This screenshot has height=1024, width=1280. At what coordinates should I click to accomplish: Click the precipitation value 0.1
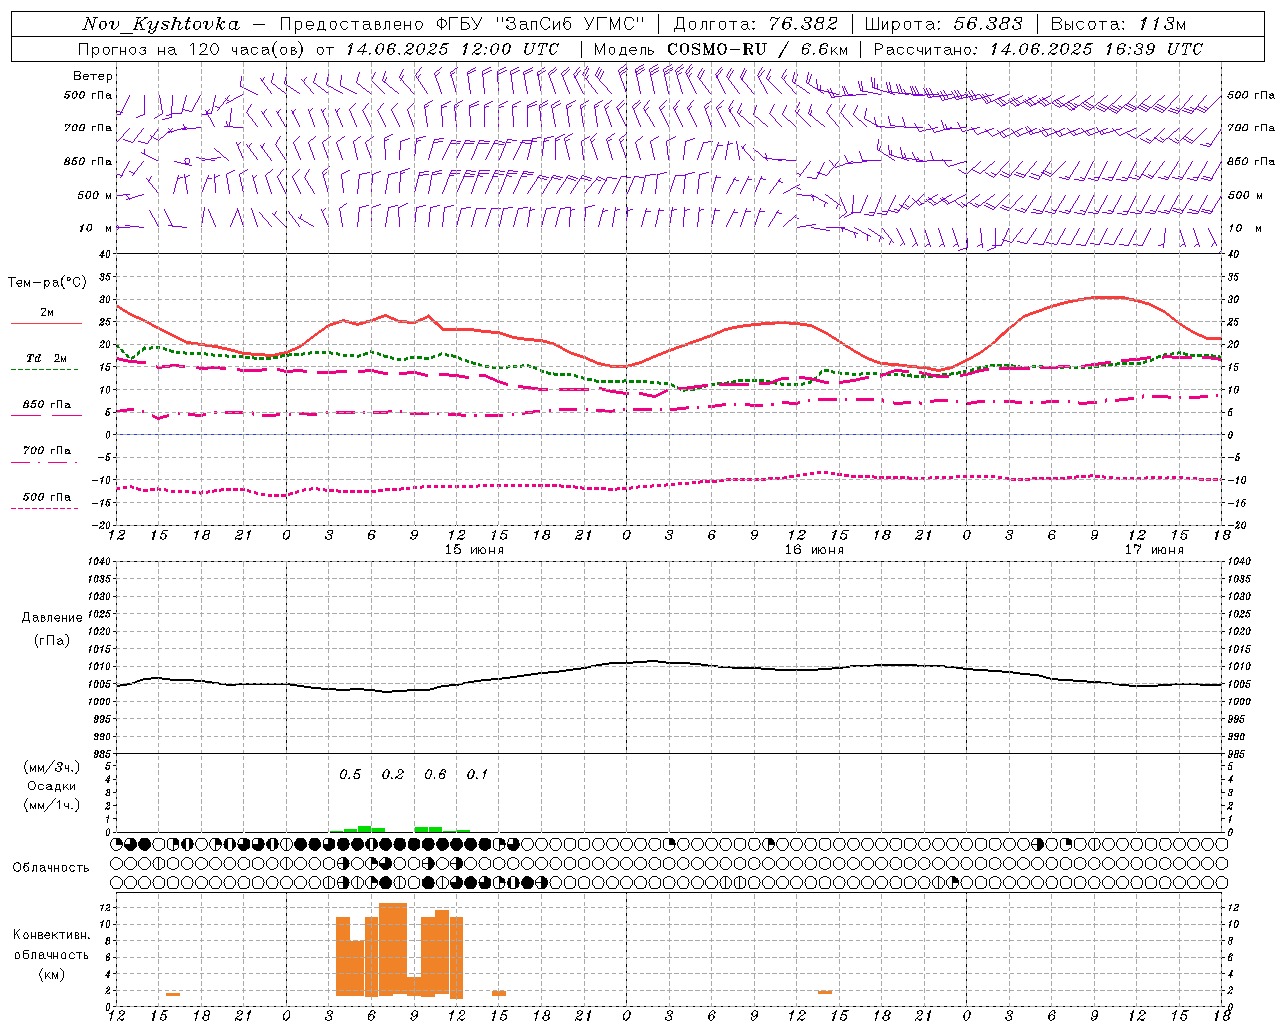pos(477,774)
